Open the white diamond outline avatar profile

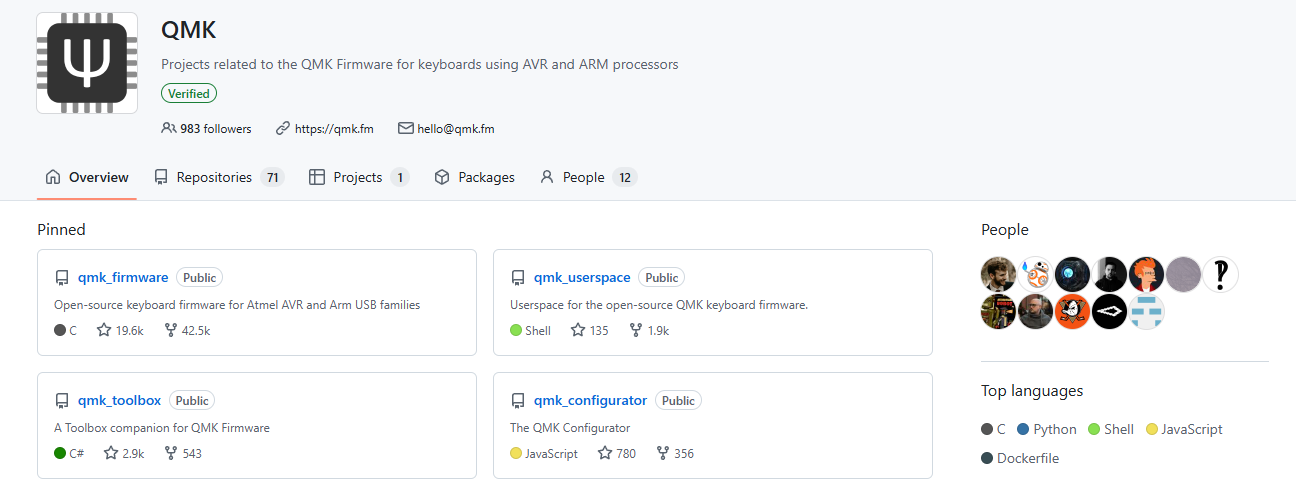(1110, 312)
